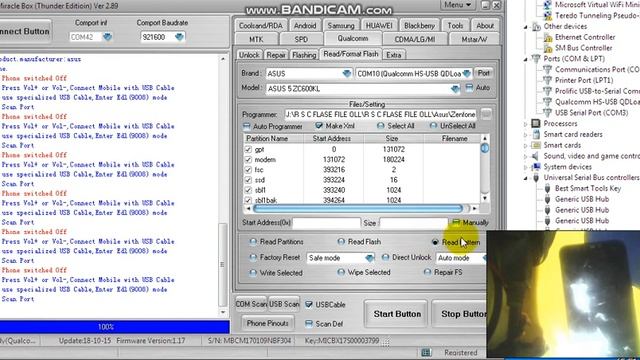Click Teredo Tunneling Pseudo-Interface icon

pyautogui.click(x=548, y=16)
